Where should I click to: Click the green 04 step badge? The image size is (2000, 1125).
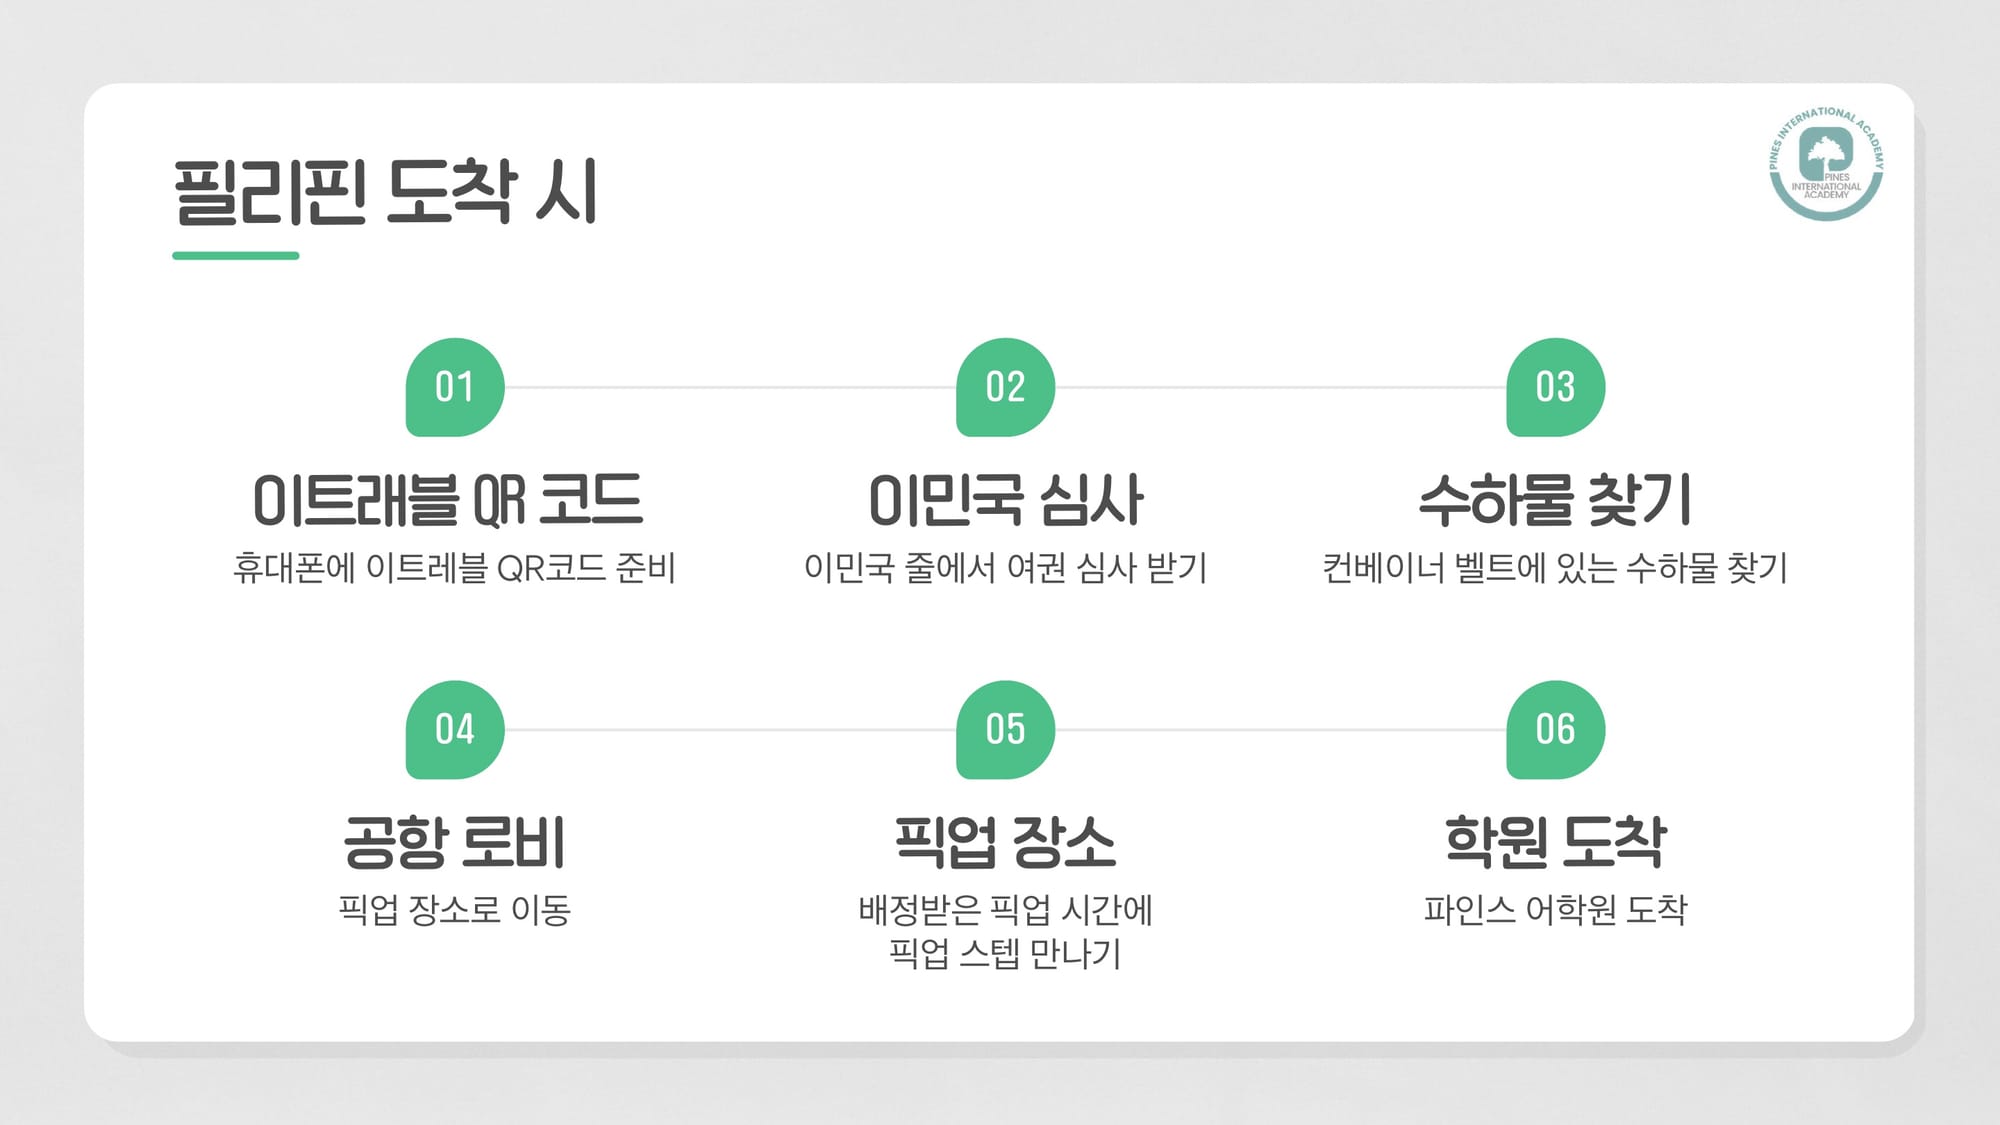click(x=455, y=730)
